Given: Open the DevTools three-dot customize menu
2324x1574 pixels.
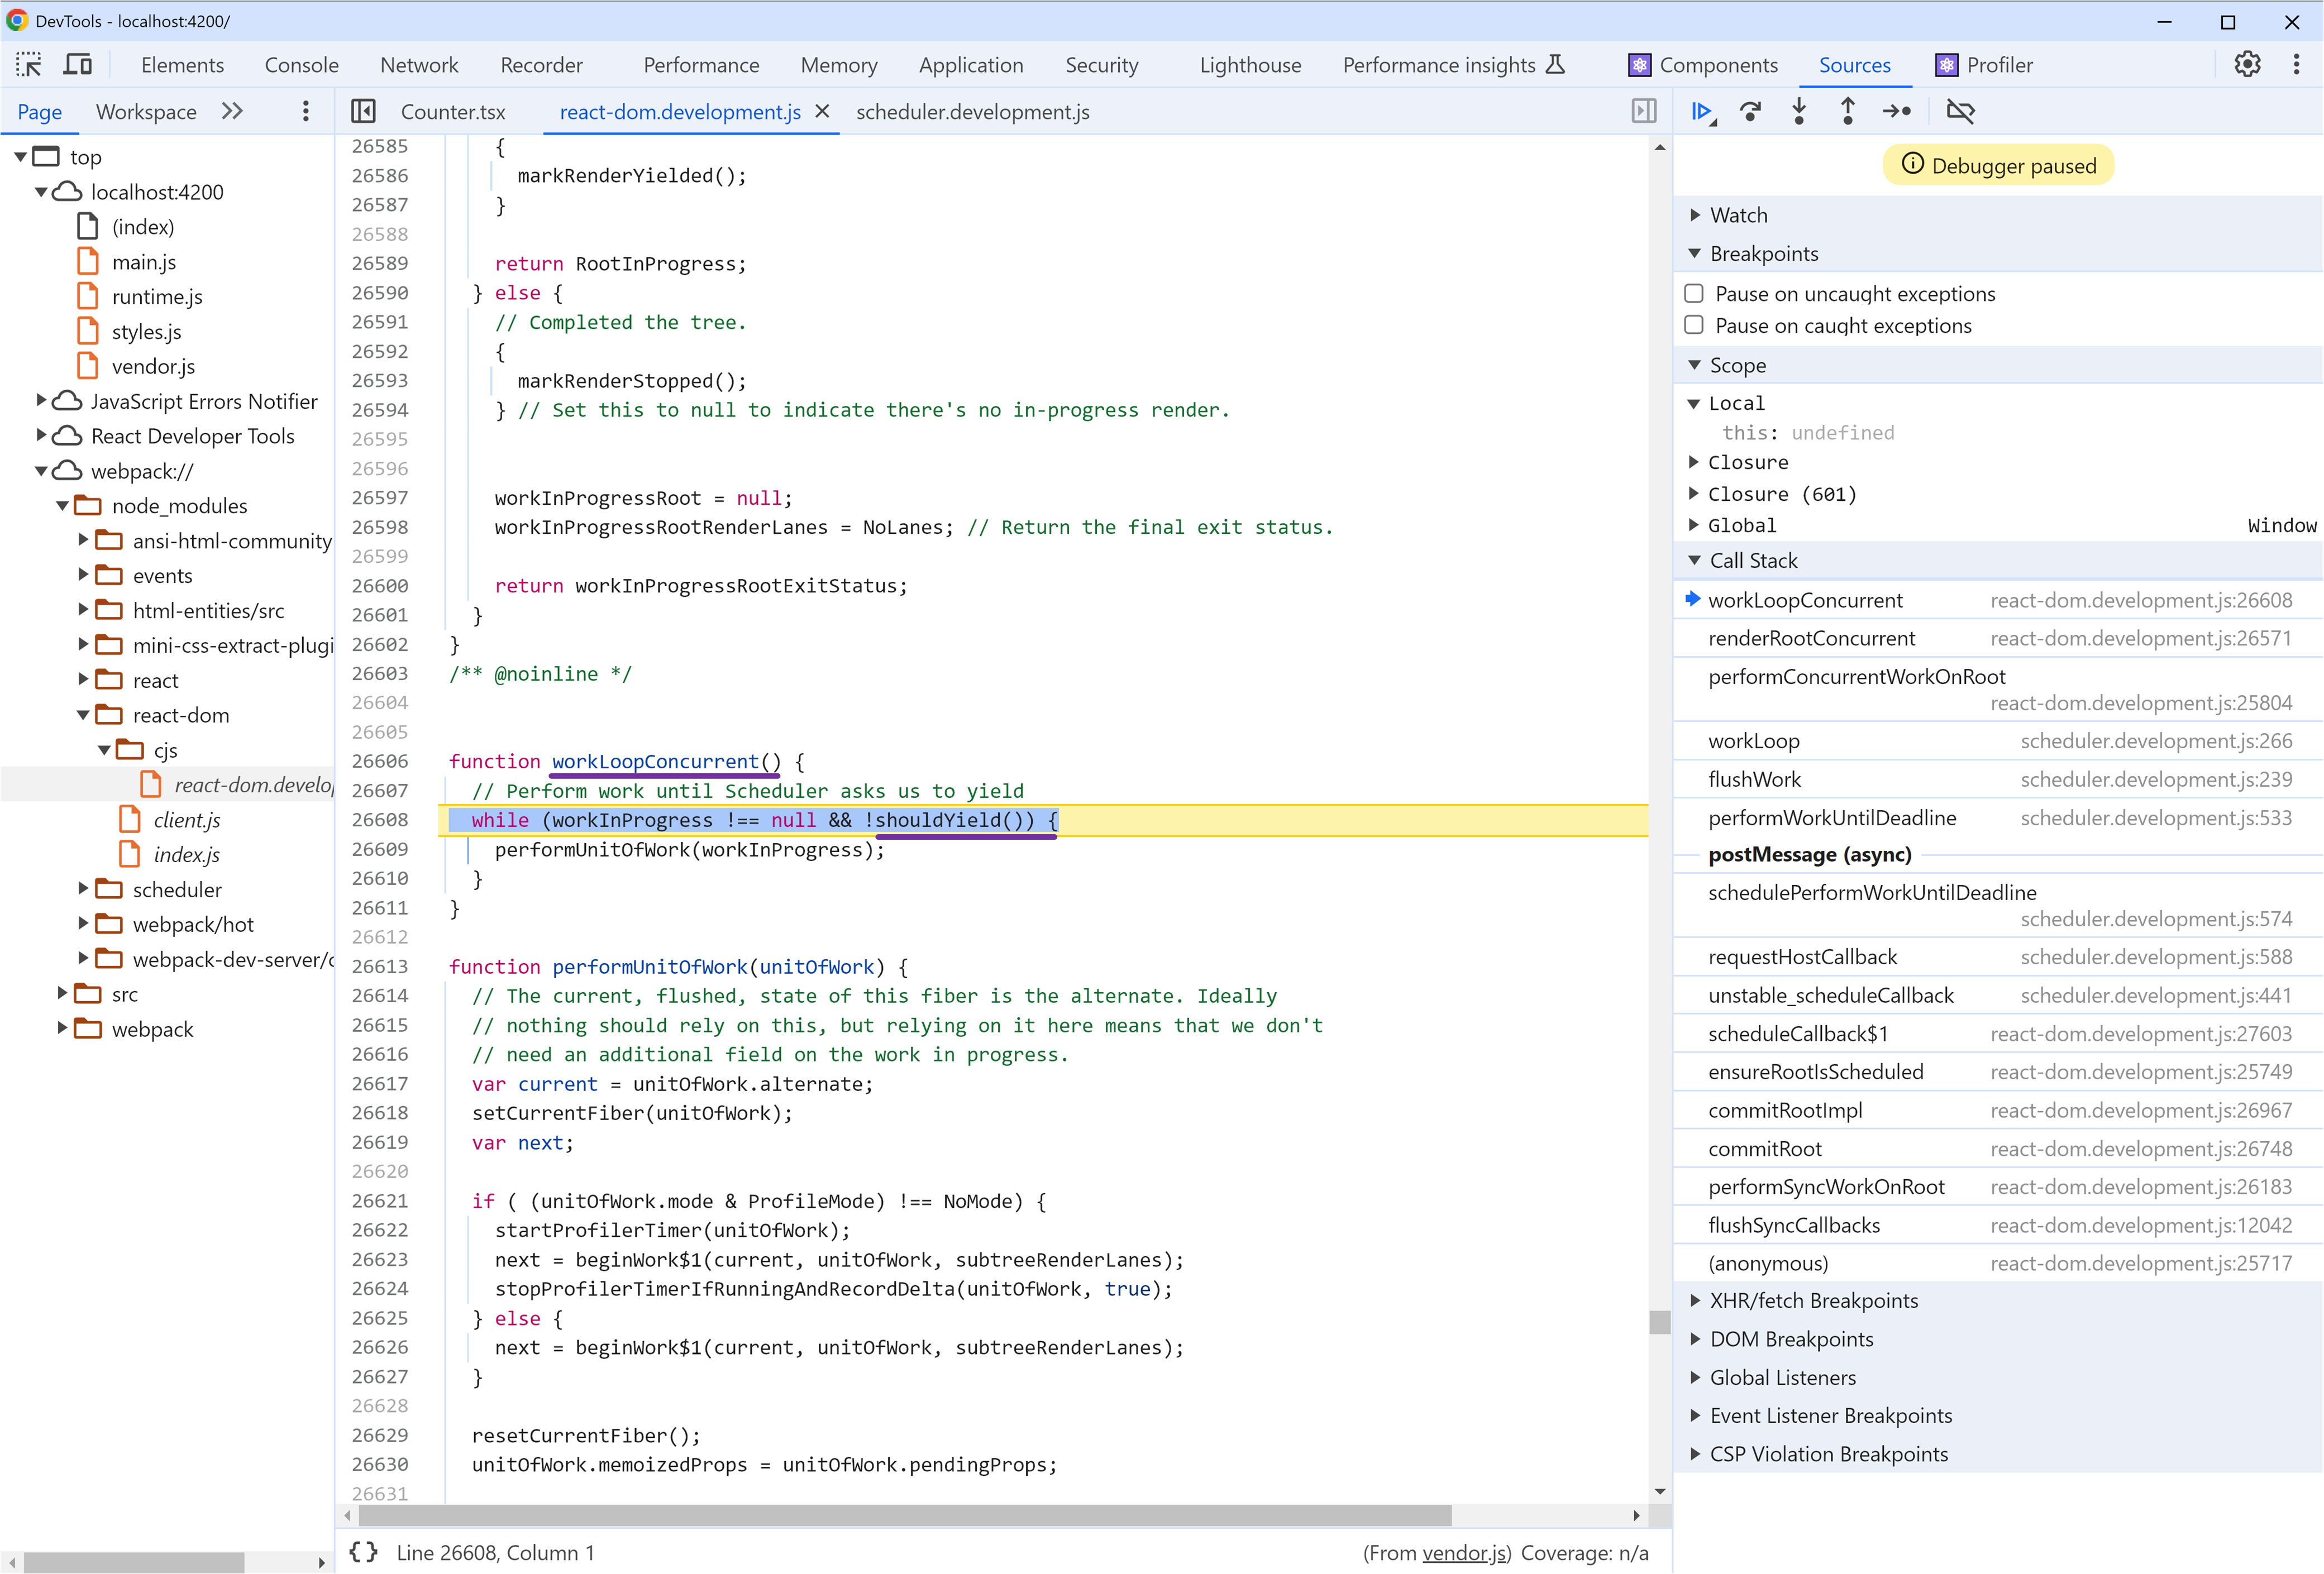Looking at the screenshot, I should (2296, 65).
